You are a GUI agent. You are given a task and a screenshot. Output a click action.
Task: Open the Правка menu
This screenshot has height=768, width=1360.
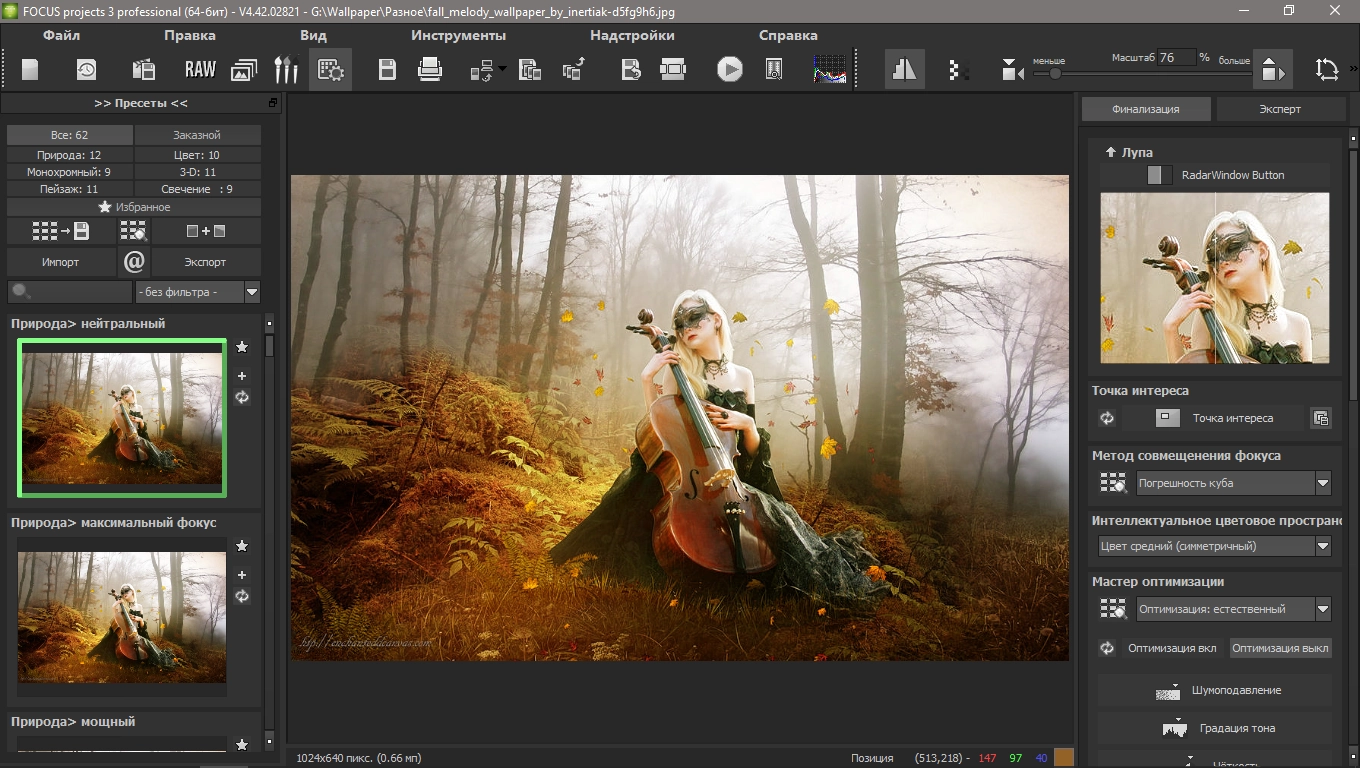190,35
